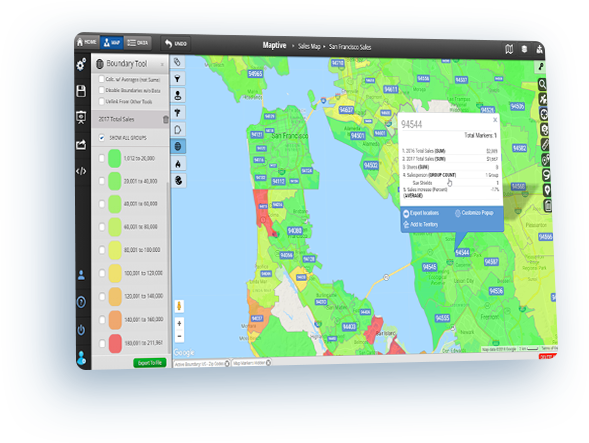
Task: Select the active boundary tool icon
Action: pyautogui.click(x=178, y=146)
